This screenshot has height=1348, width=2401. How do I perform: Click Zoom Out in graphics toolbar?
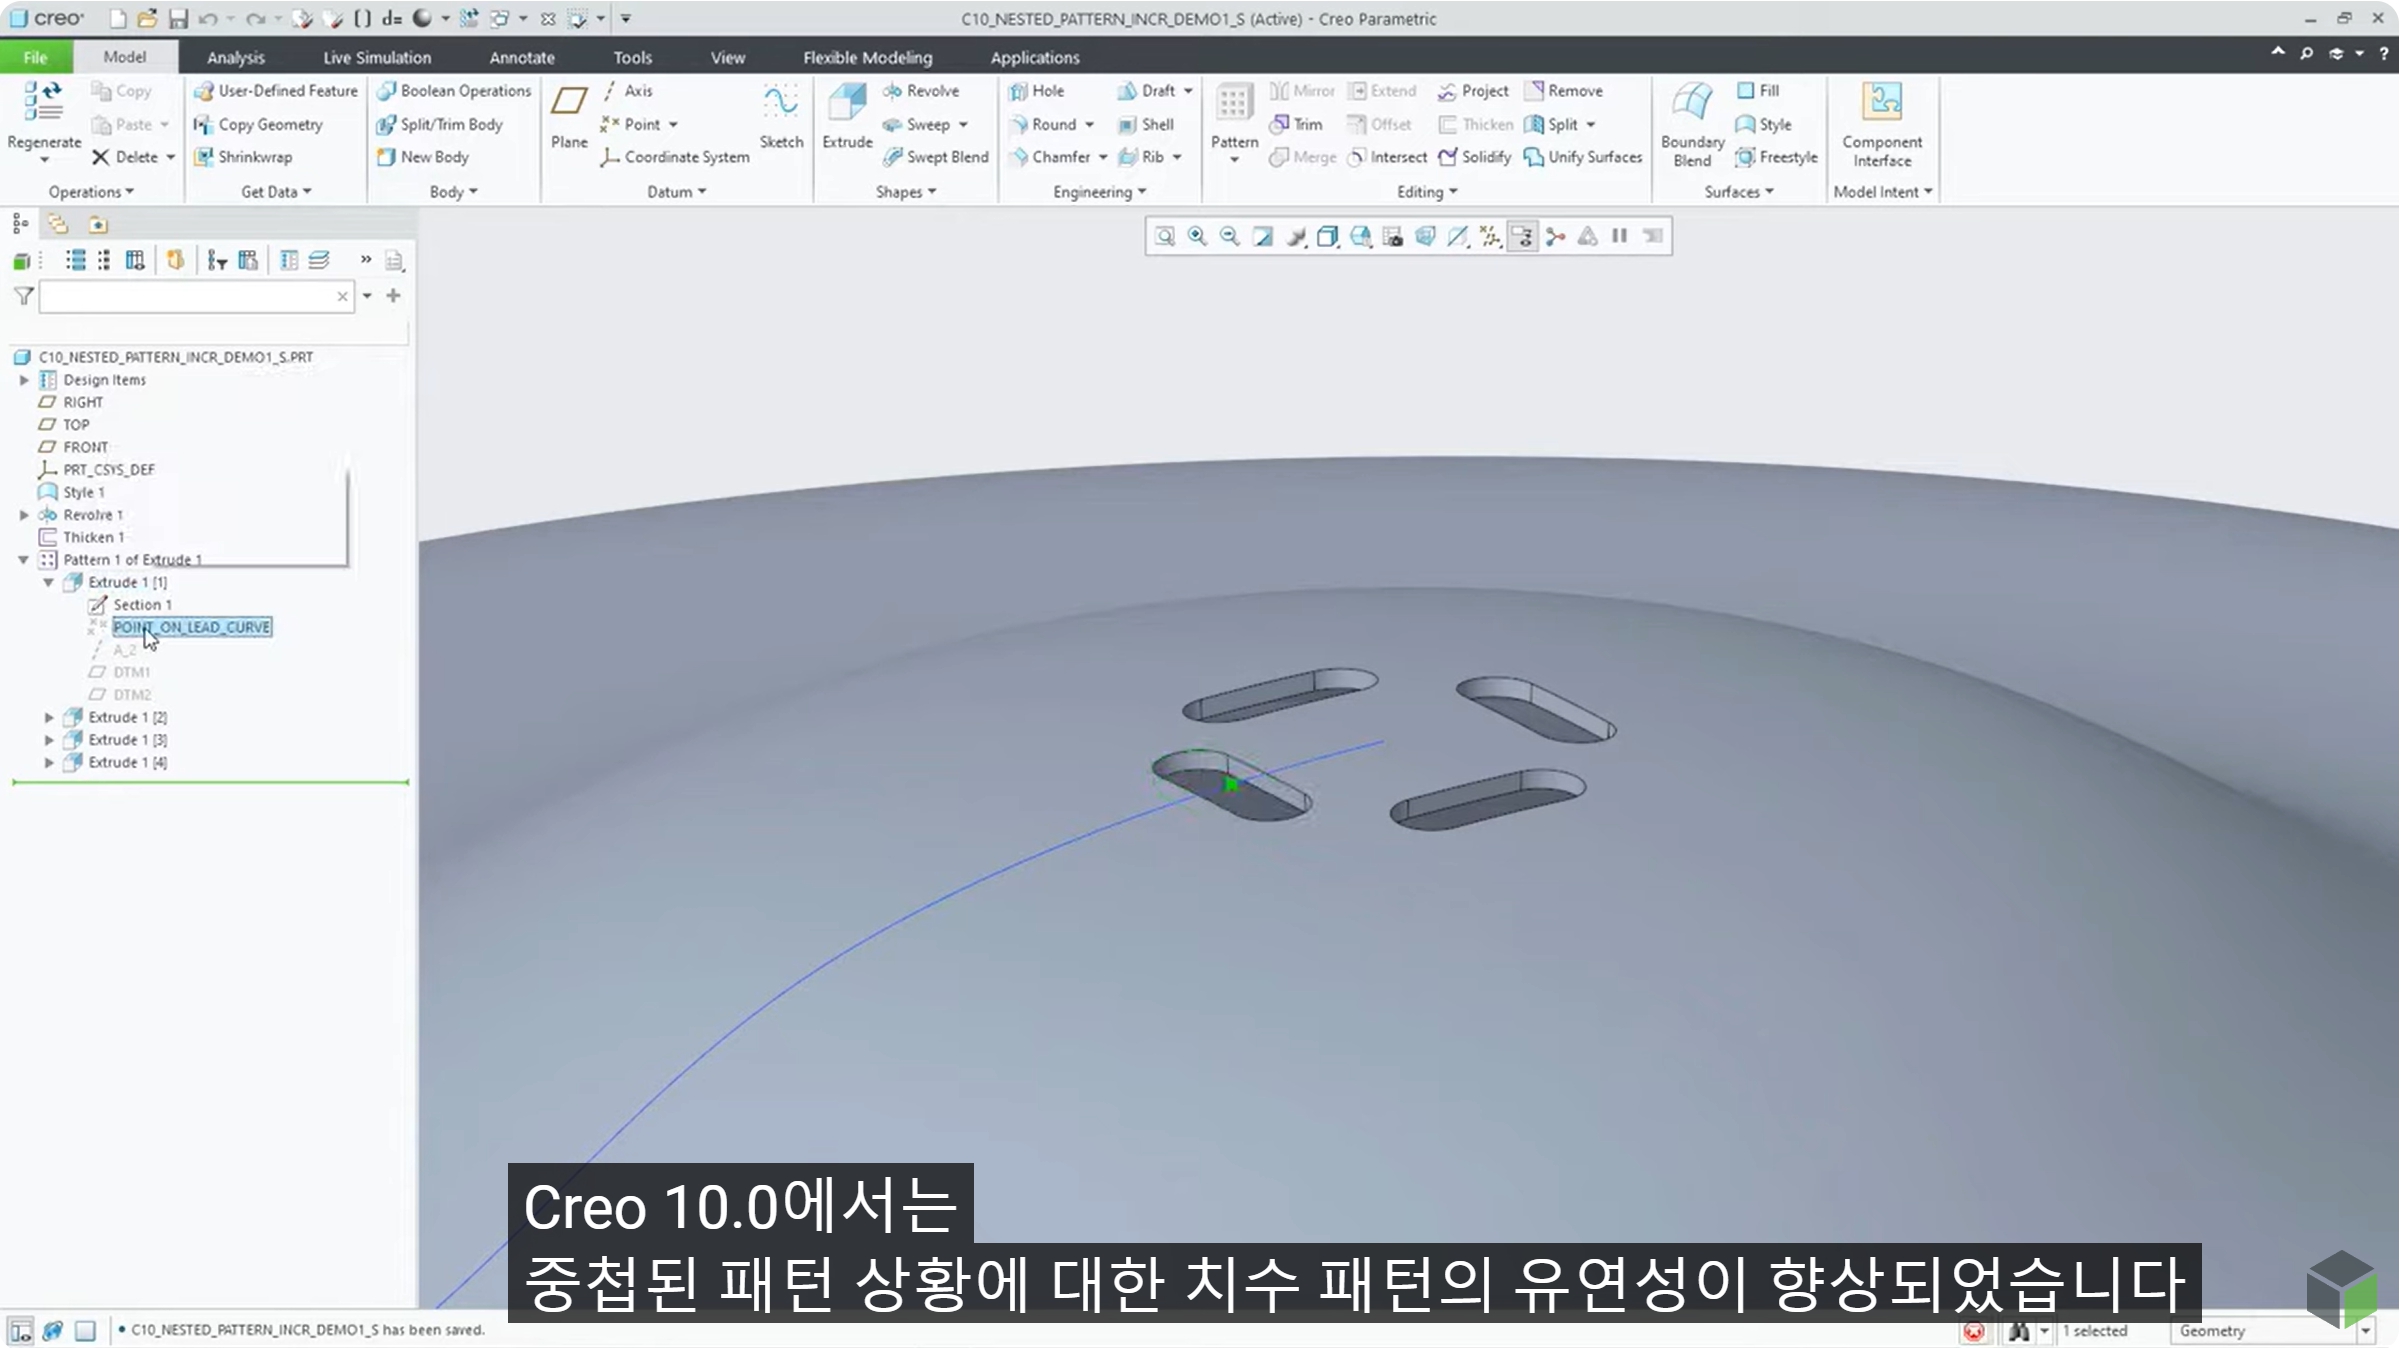[1229, 237]
